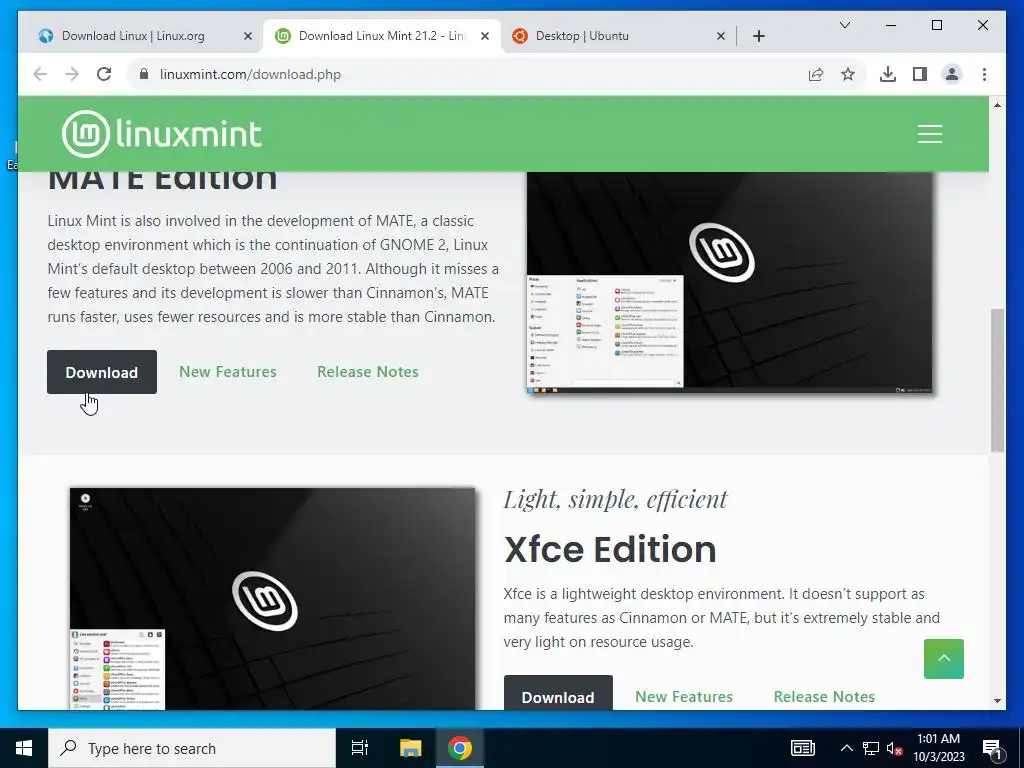Image resolution: width=1024 pixels, height=768 pixels.
Task: Reload the Linux Mint download page
Action: [104, 74]
